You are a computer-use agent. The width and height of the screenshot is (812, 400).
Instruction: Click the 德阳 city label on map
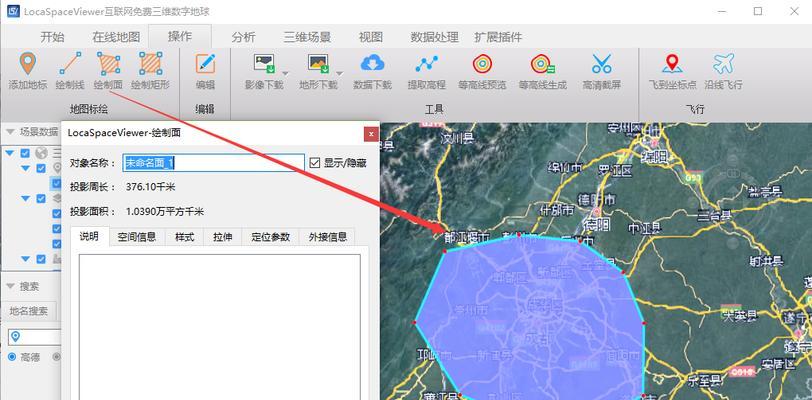(597, 224)
